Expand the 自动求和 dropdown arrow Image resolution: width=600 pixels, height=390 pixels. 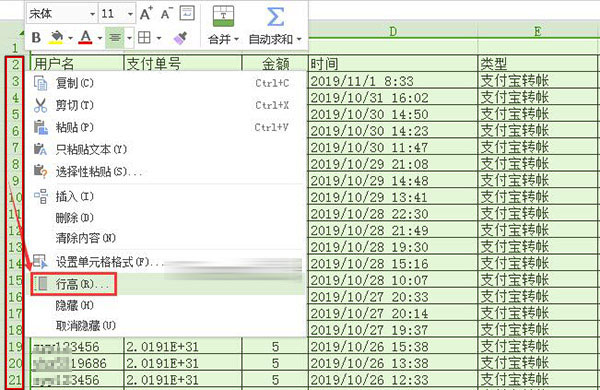click(x=299, y=39)
